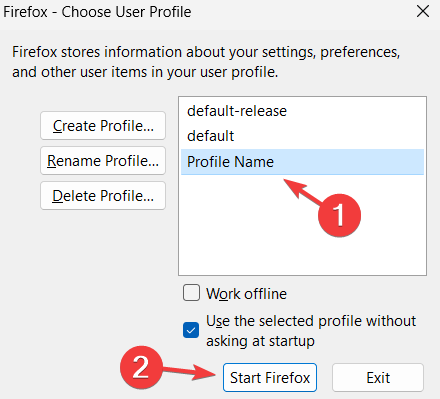Click the 'without asking at startup' label
Image resolution: width=440 pixels, height=399 pixels.
click(311, 331)
